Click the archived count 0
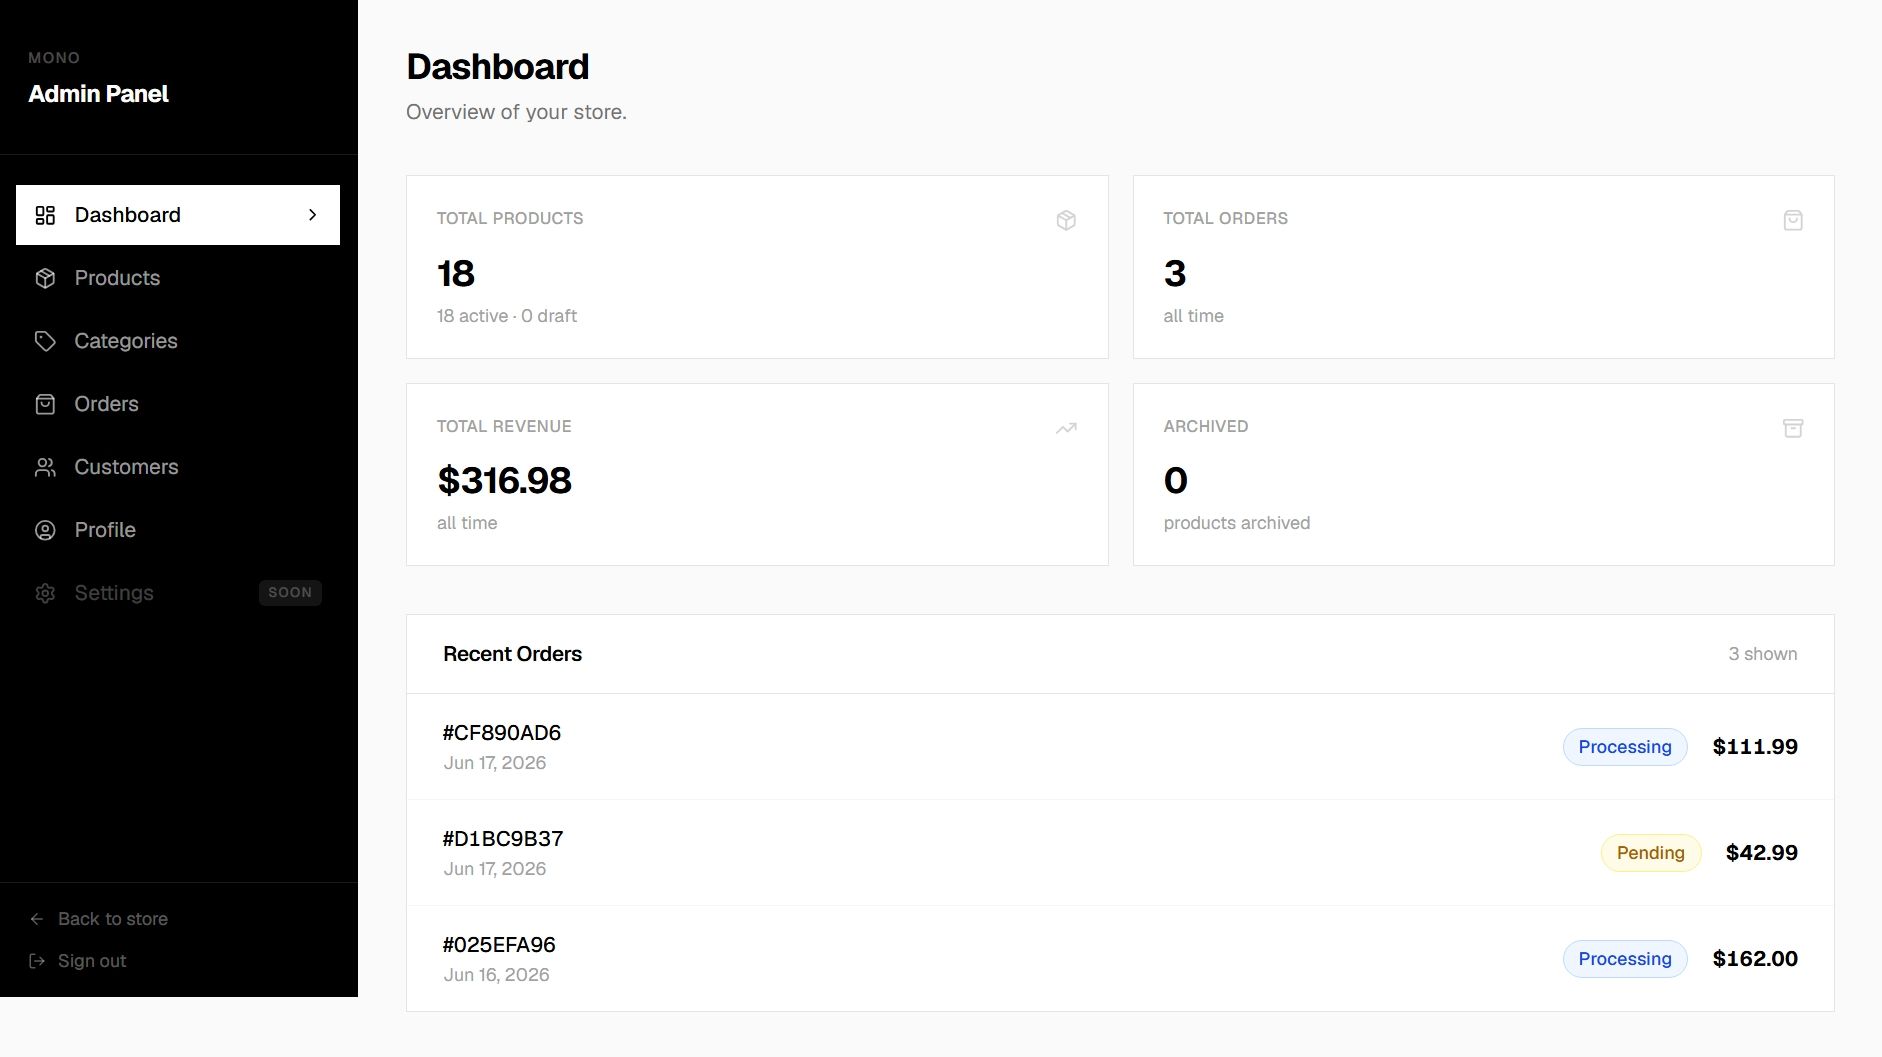This screenshot has height=1057, width=1882. (1176, 481)
